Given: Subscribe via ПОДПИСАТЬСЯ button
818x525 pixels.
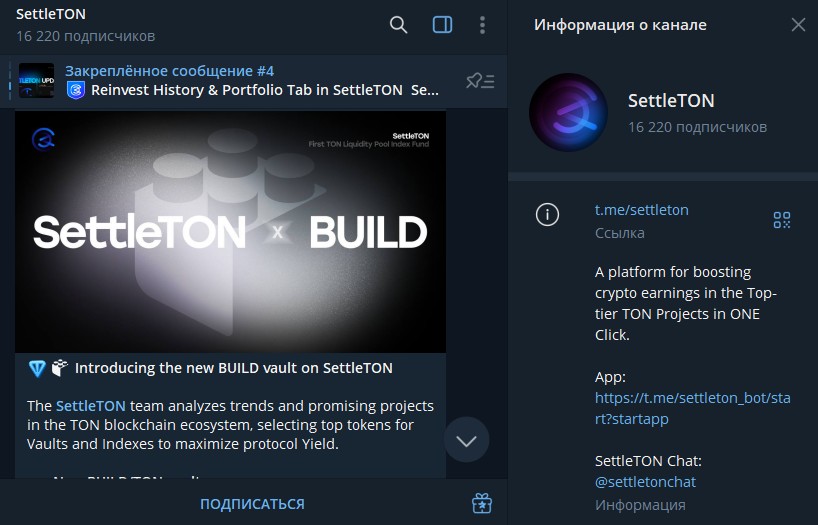Looking at the screenshot, I should tap(252, 504).
